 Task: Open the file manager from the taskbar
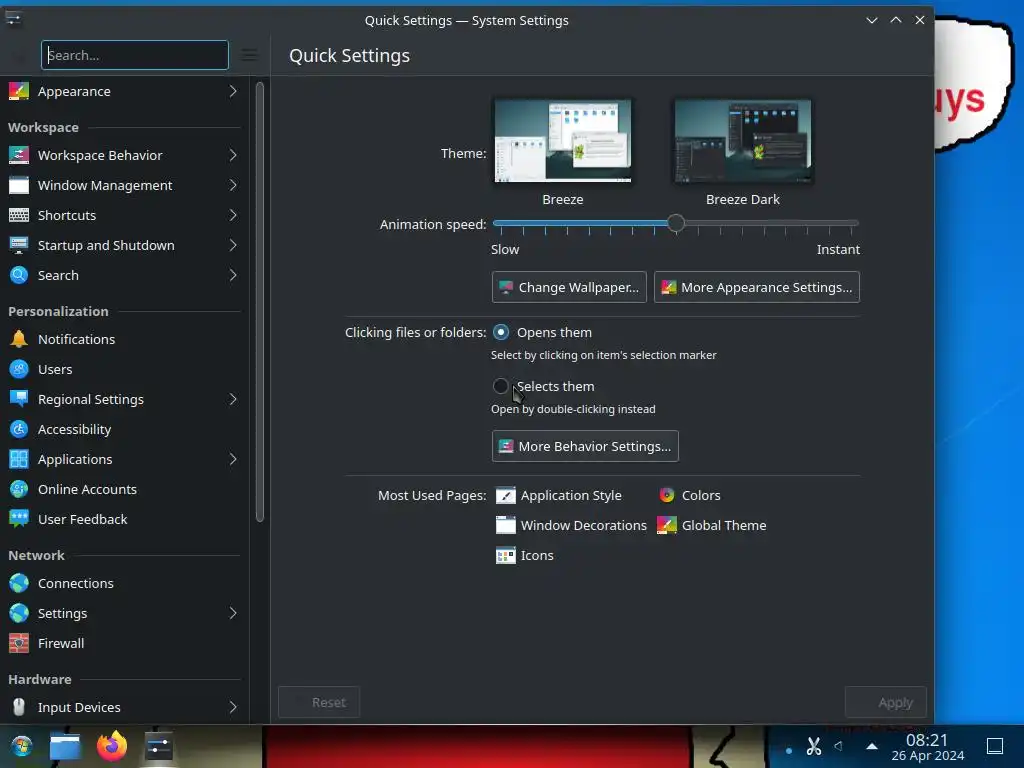click(x=65, y=746)
